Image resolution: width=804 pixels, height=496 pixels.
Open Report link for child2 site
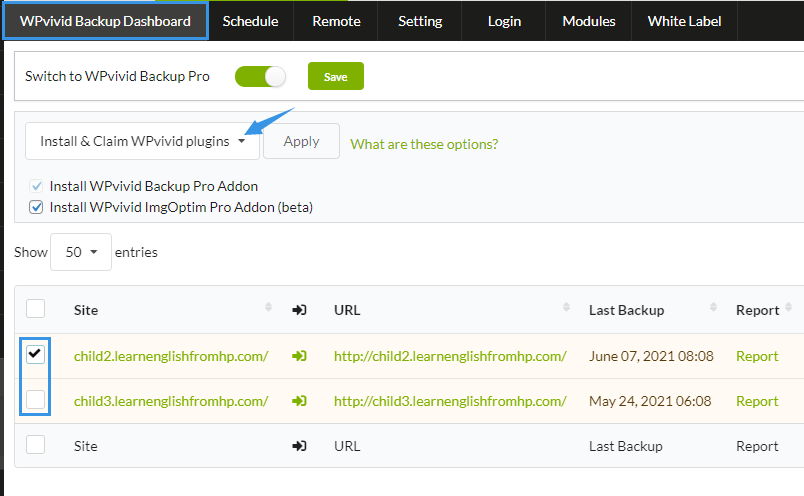pos(757,356)
